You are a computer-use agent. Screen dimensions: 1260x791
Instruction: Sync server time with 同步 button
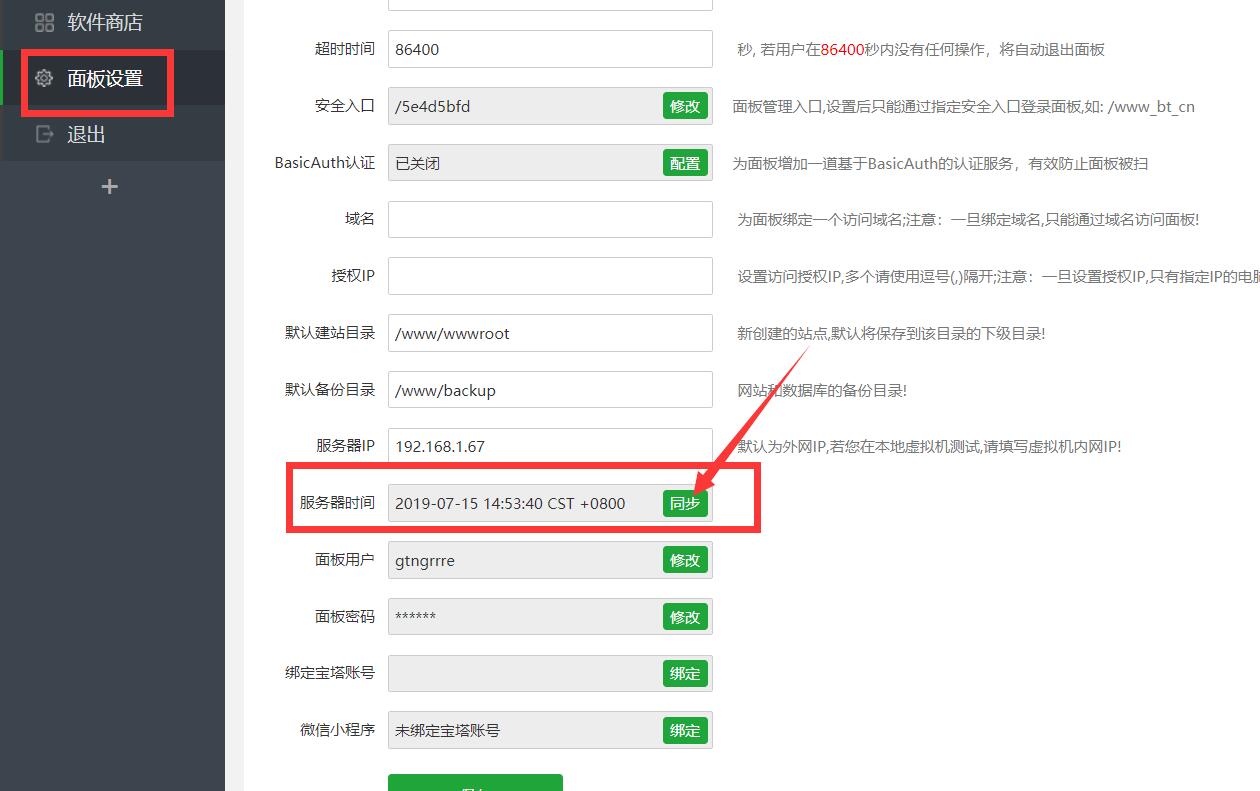[x=685, y=504]
